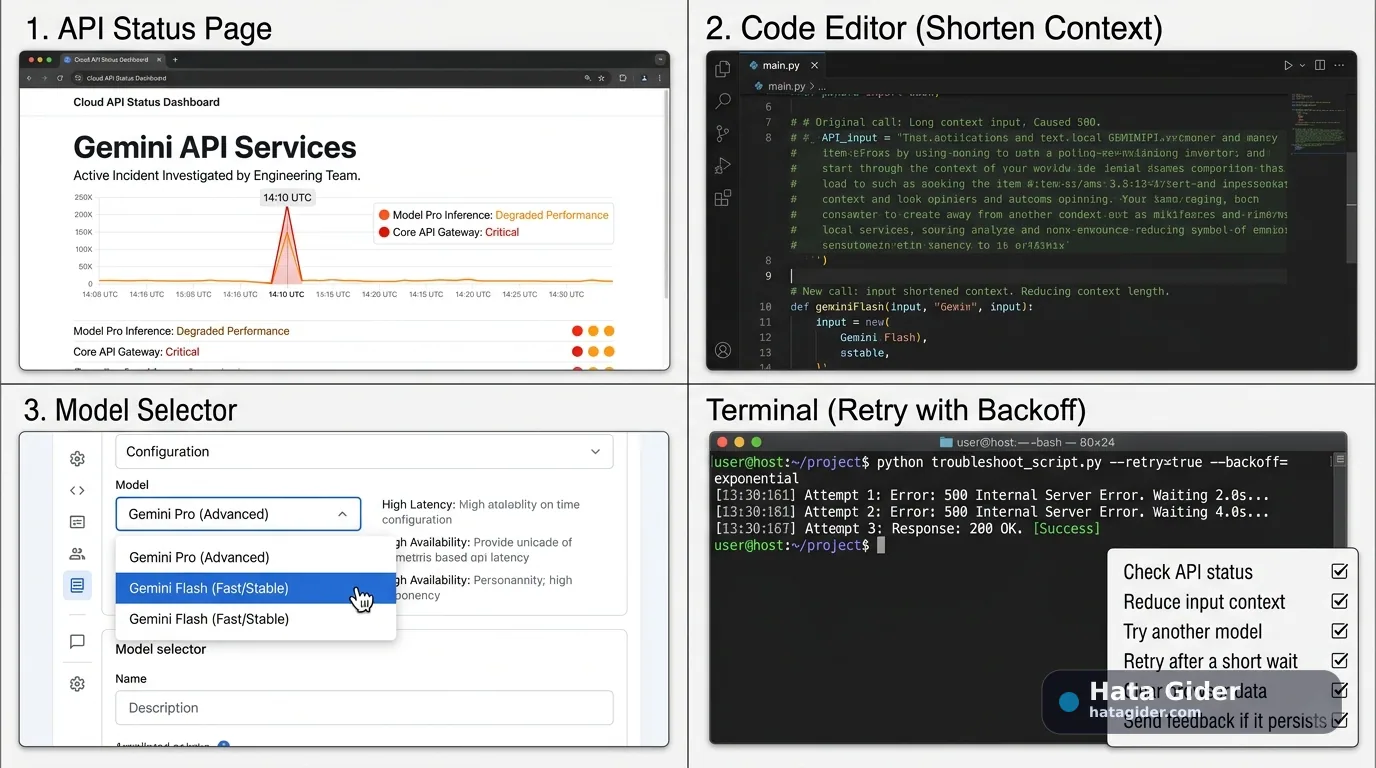Toggle the Retry after a short wait checkbox
The height and width of the screenshot is (768, 1376).
click(1339, 661)
